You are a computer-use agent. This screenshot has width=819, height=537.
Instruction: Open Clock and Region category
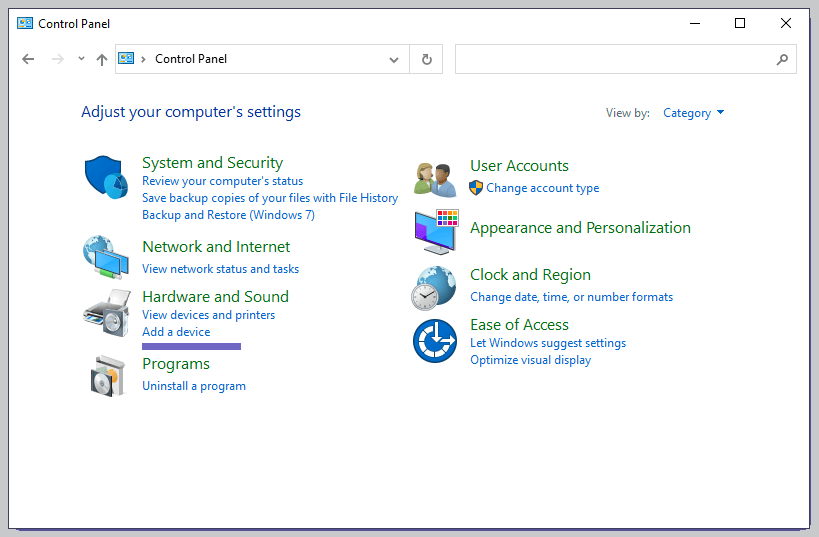coord(530,275)
